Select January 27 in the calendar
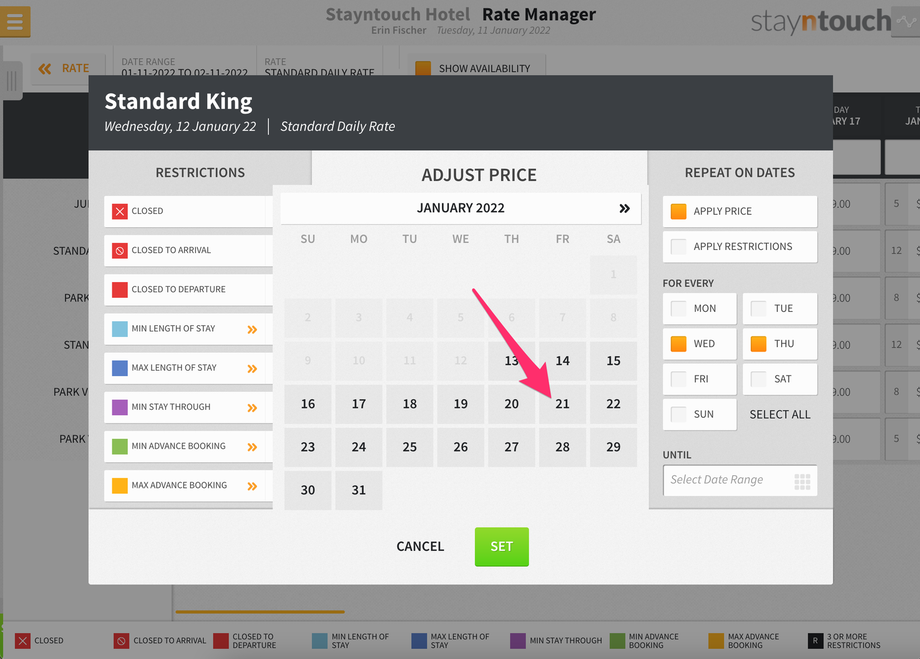Viewport: 920px width, 659px height. (512, 447)
